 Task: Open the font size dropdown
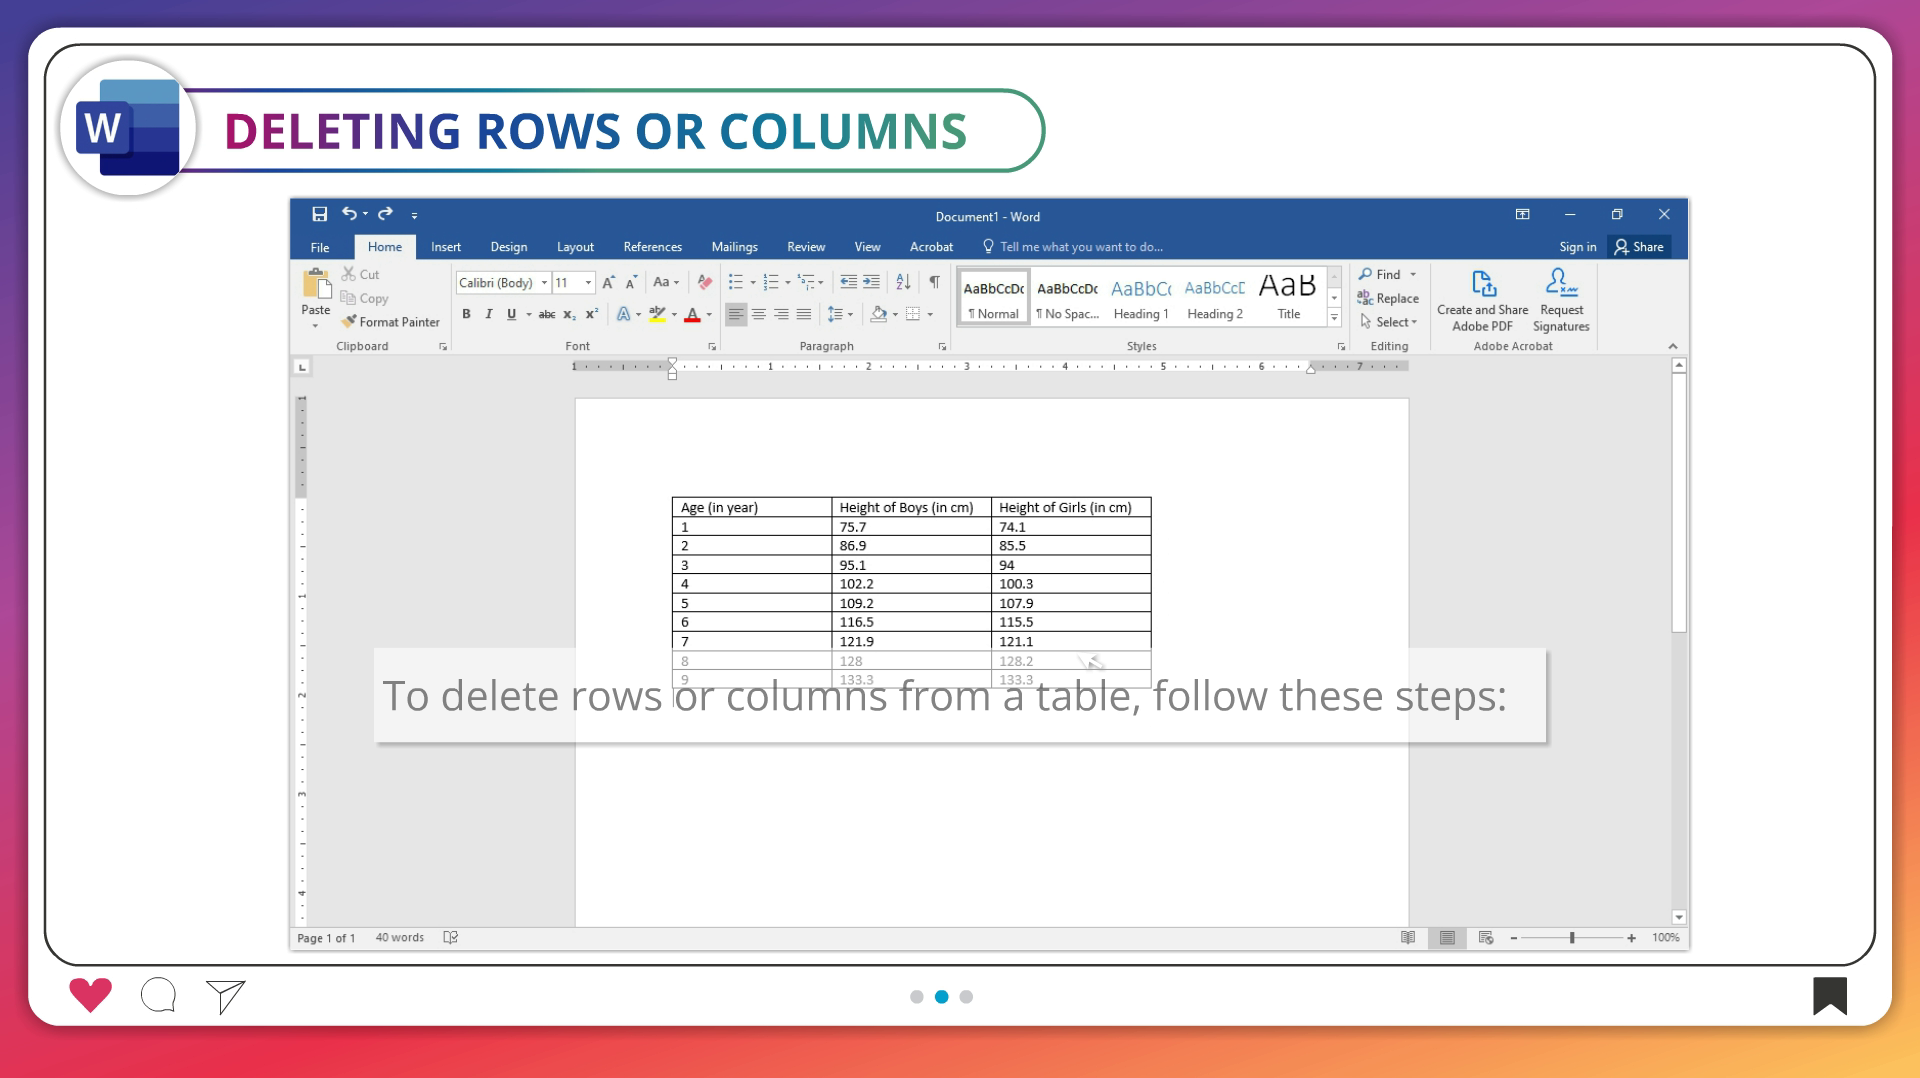point(588,283)
